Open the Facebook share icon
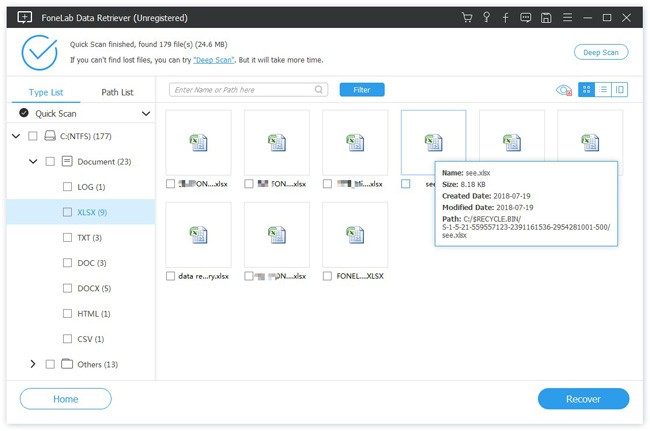Viewport: 650px width, 431px height. click(505, 18)
